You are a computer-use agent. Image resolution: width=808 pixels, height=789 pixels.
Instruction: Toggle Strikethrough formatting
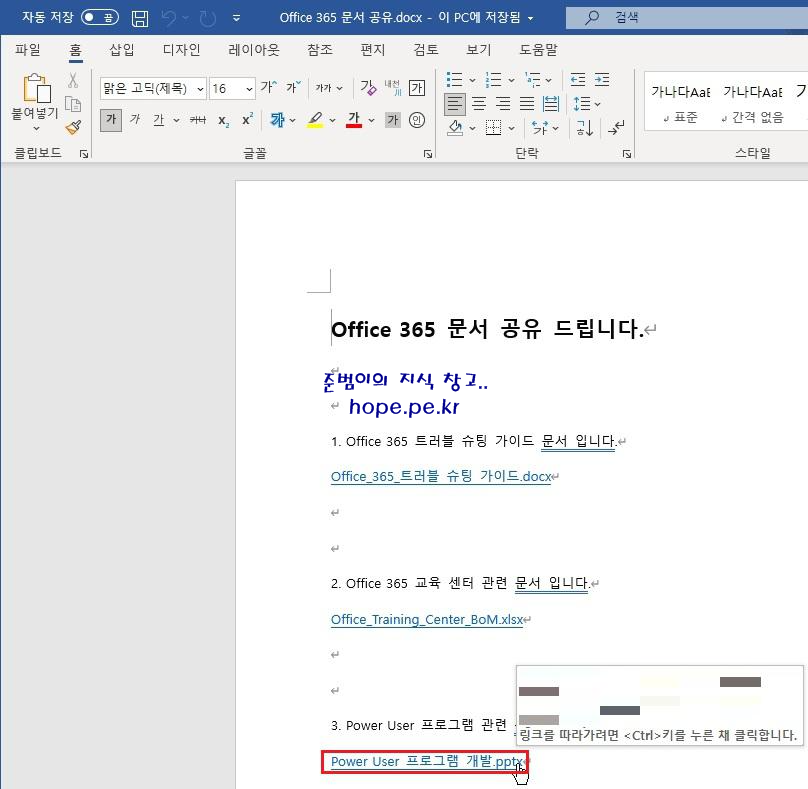(x=198, y=120)
